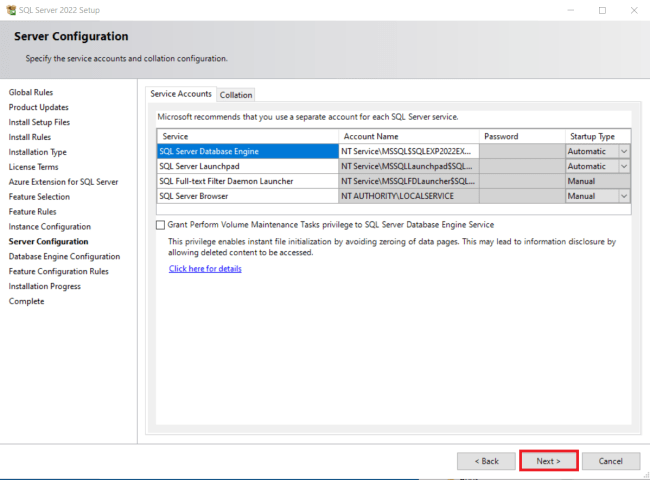
Task: Select SQL Full-text Filter Daemon Launcher row
Action: tap(248, 181)
